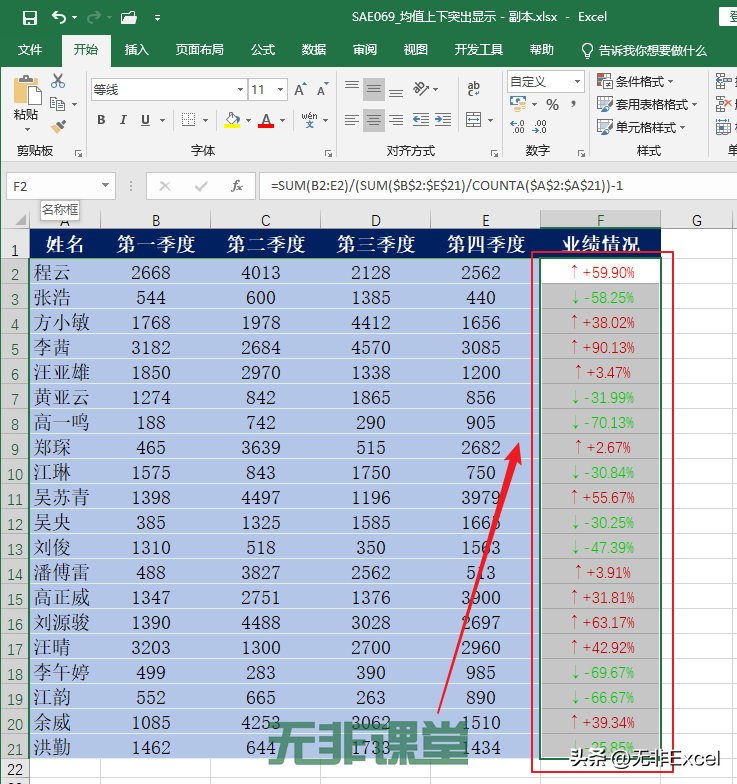Toggle center horizontal alignment
This screenshot has width=737, height=784.
[374, 120]
